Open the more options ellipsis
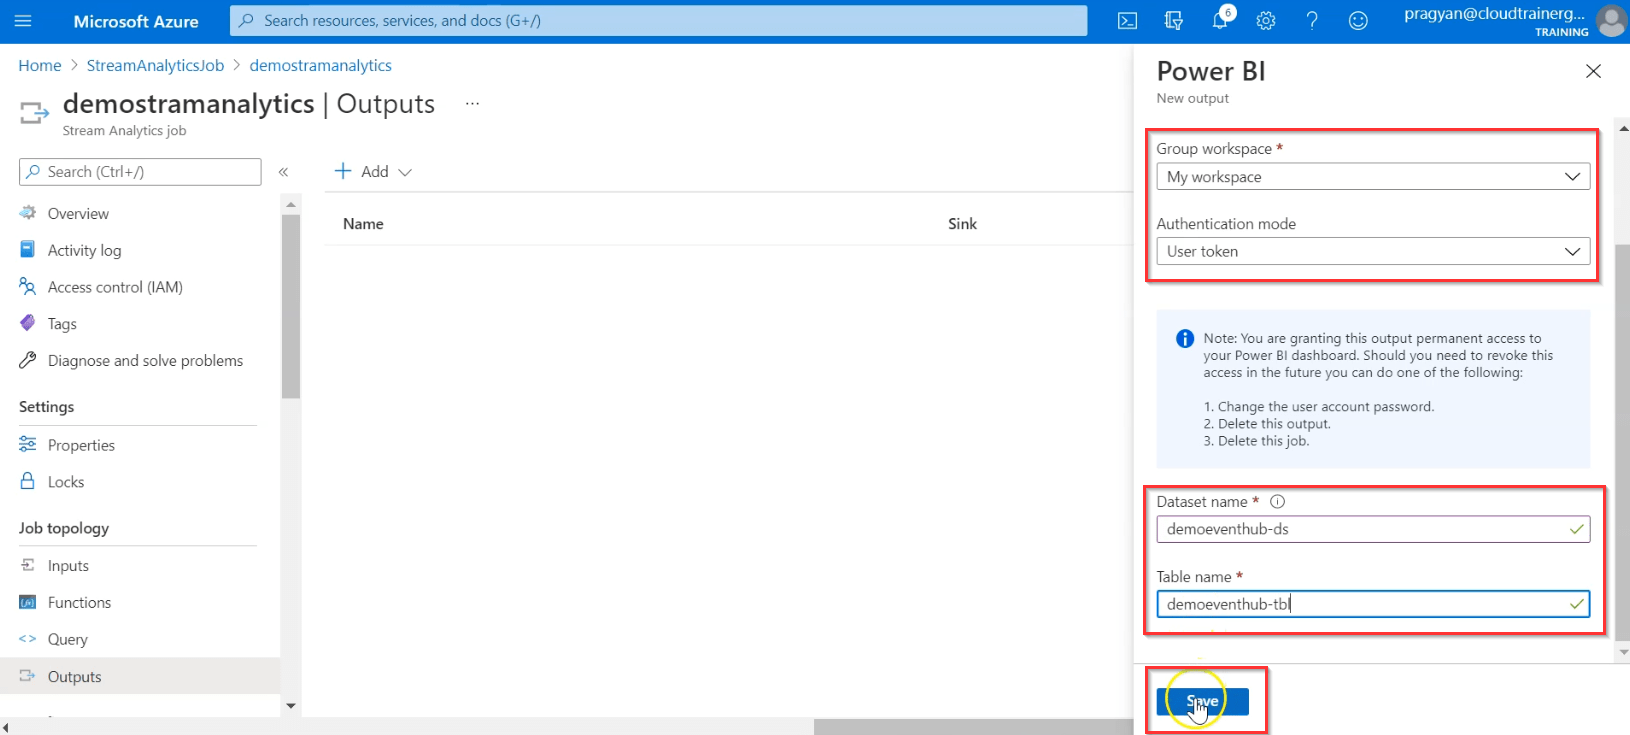Viewport: 1630px width, 735px height. tap(472, 103)
